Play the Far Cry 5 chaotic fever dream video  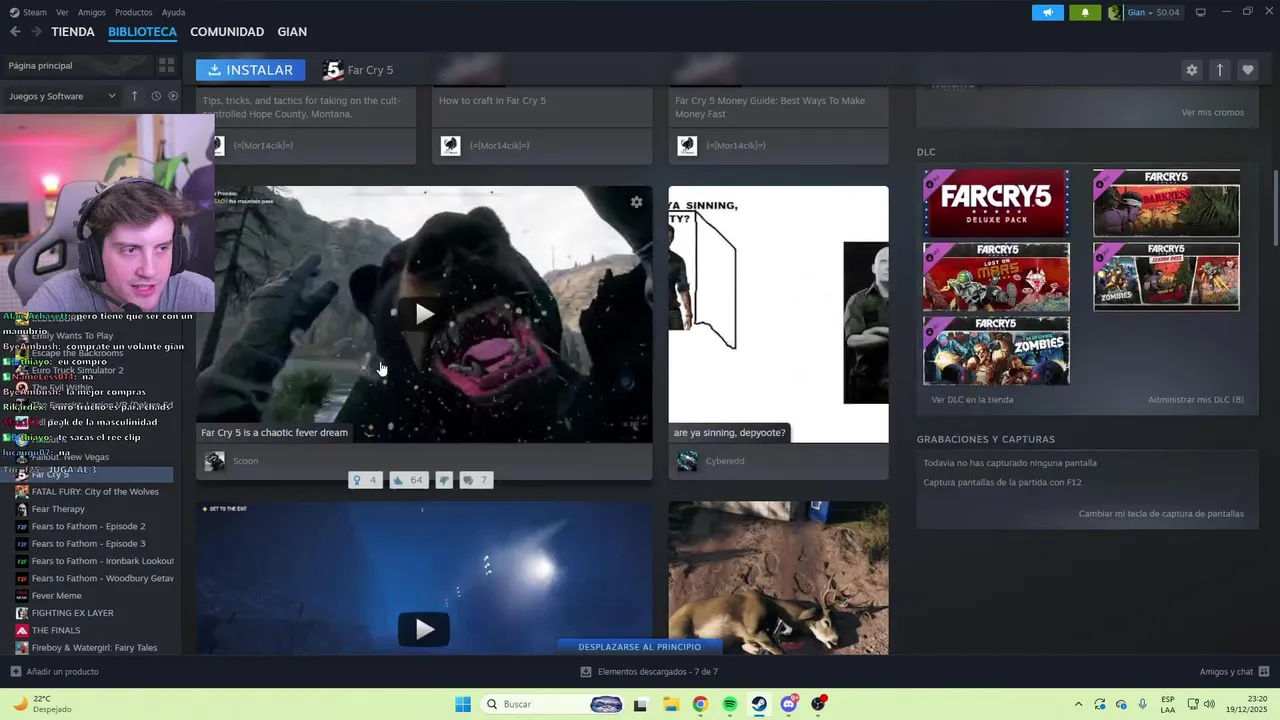424,314
